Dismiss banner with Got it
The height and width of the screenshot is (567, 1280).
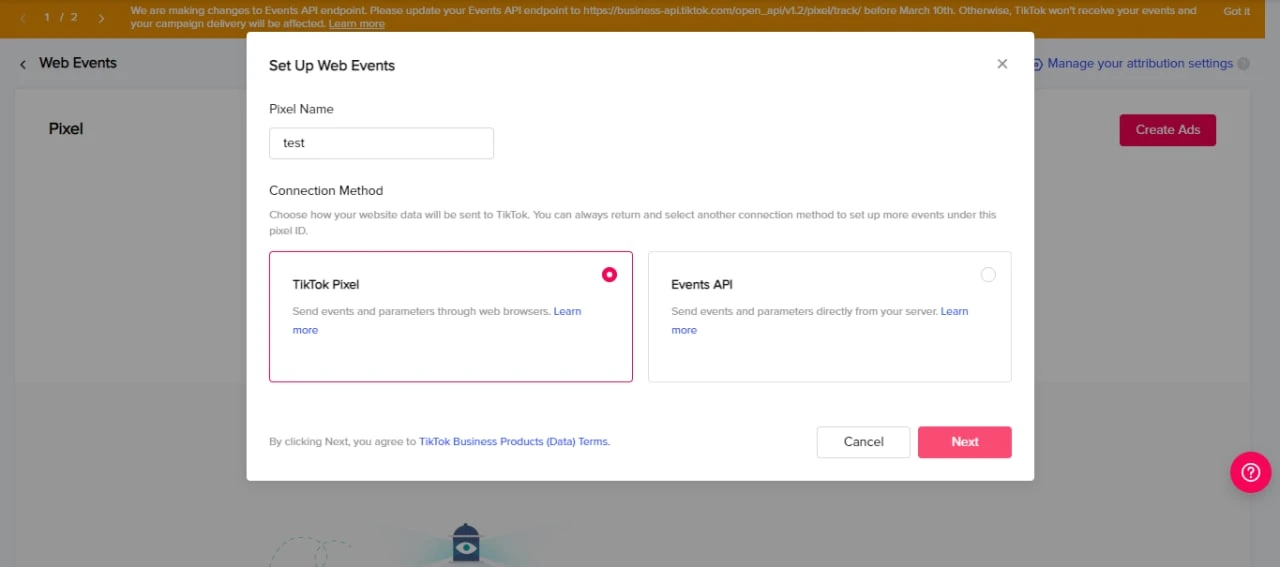point(1237,11)
